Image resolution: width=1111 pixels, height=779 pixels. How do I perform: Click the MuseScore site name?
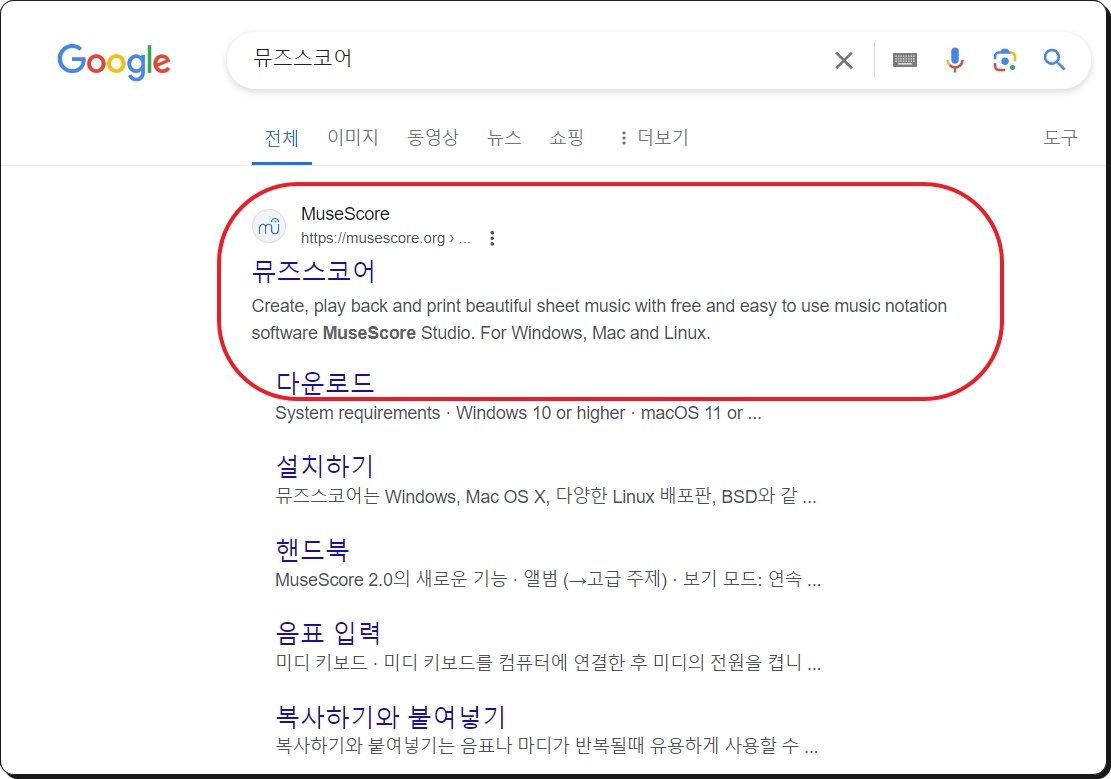pyautogui.click(x=345, y=213)
